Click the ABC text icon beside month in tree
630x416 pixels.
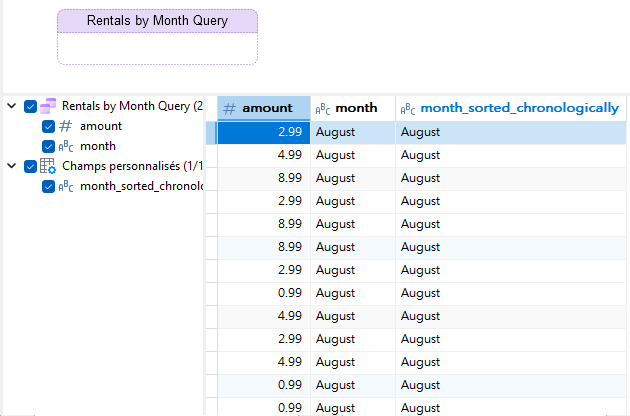pos(66,147)
